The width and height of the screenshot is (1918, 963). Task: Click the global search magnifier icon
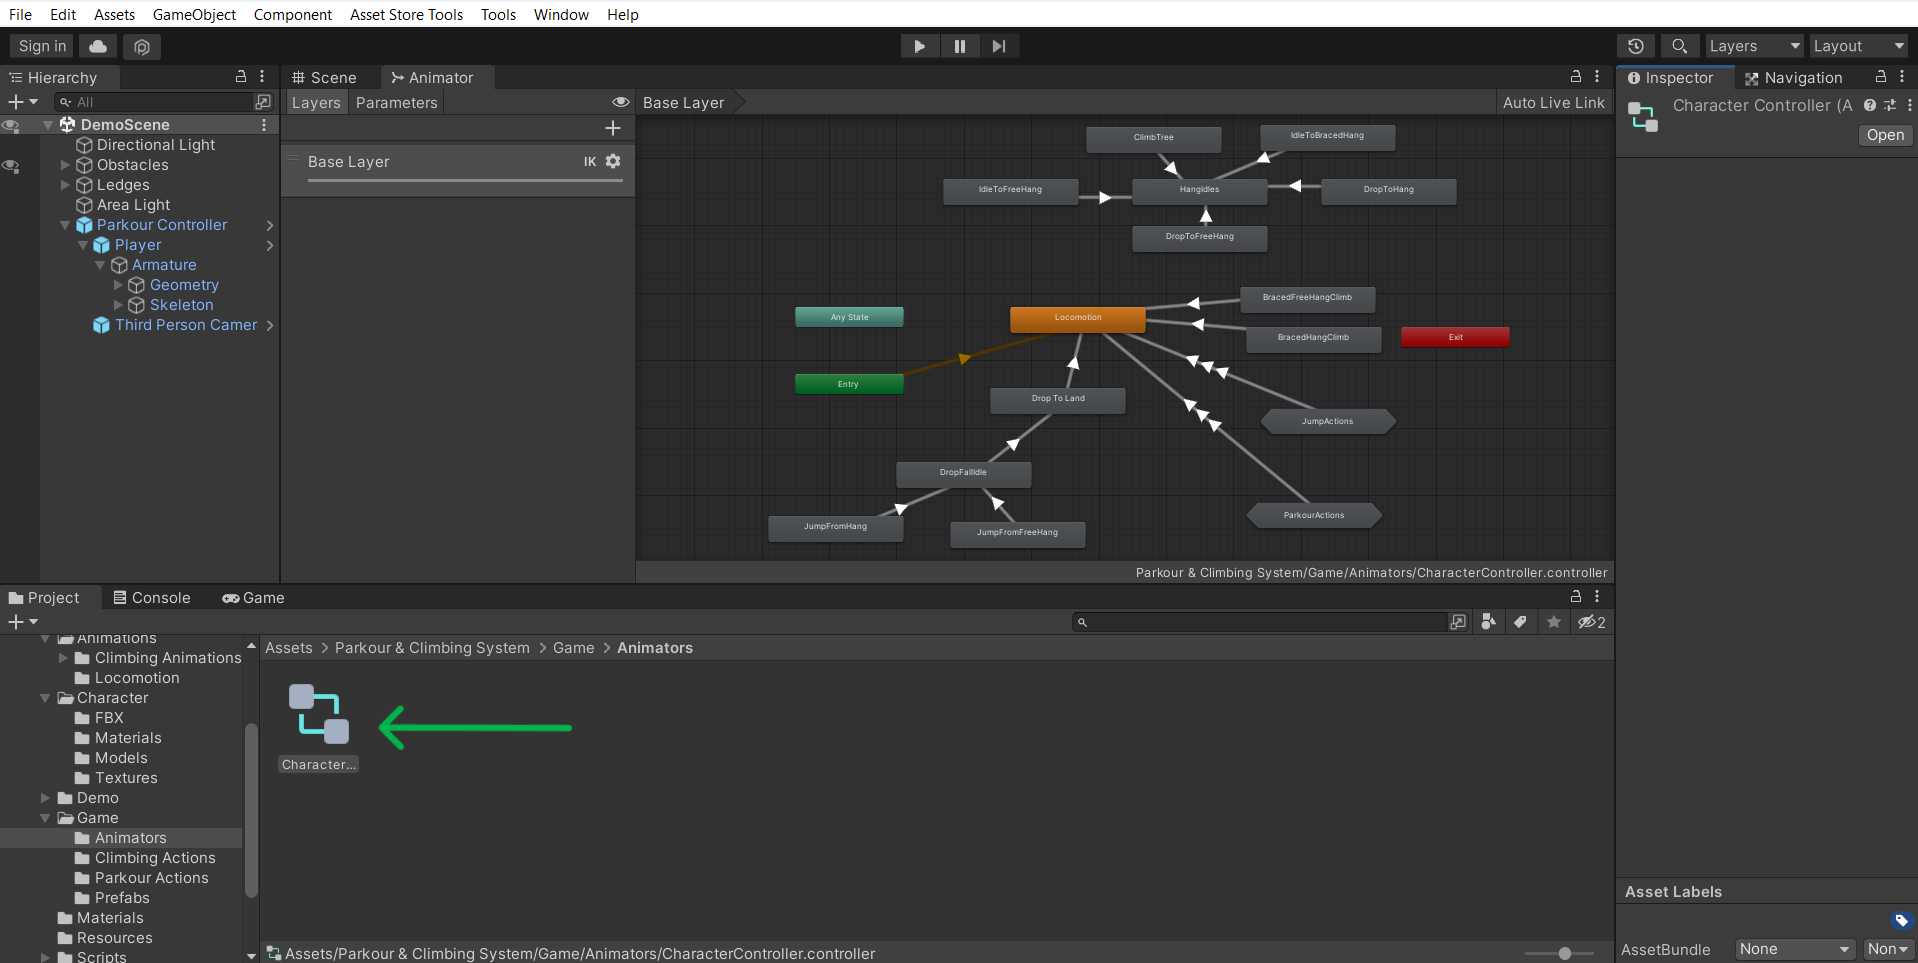1679,46
